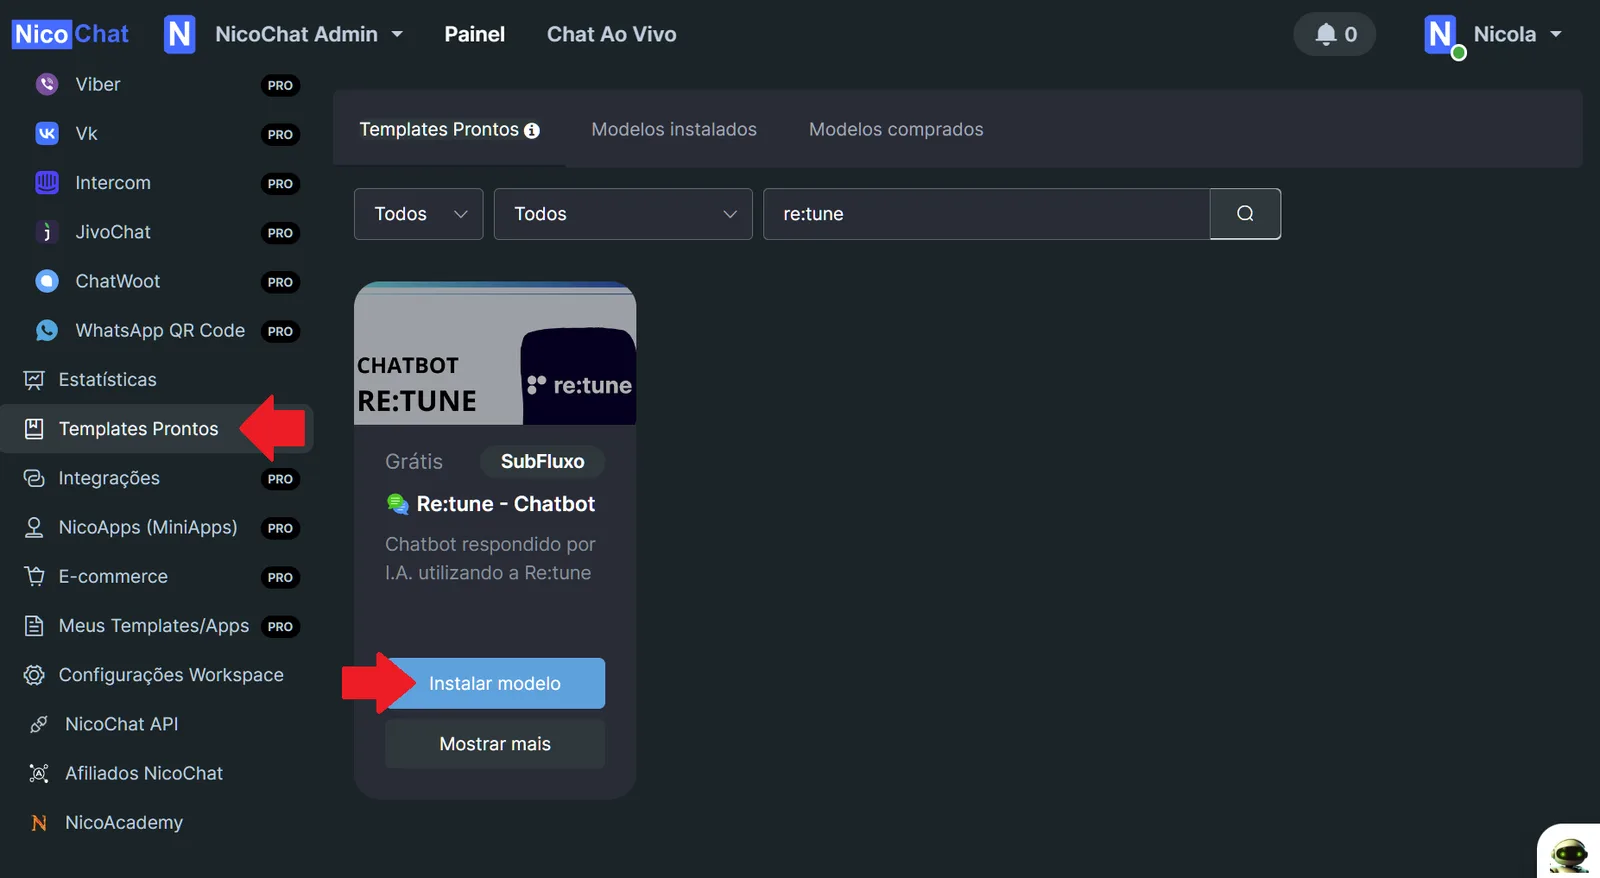
Task: Click the NicoAcademy N icon
Action: (39, 823)
